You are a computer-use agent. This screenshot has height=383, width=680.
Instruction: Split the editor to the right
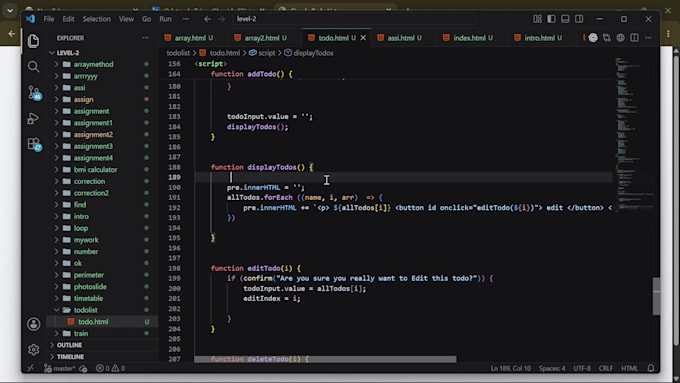point(634,38)
